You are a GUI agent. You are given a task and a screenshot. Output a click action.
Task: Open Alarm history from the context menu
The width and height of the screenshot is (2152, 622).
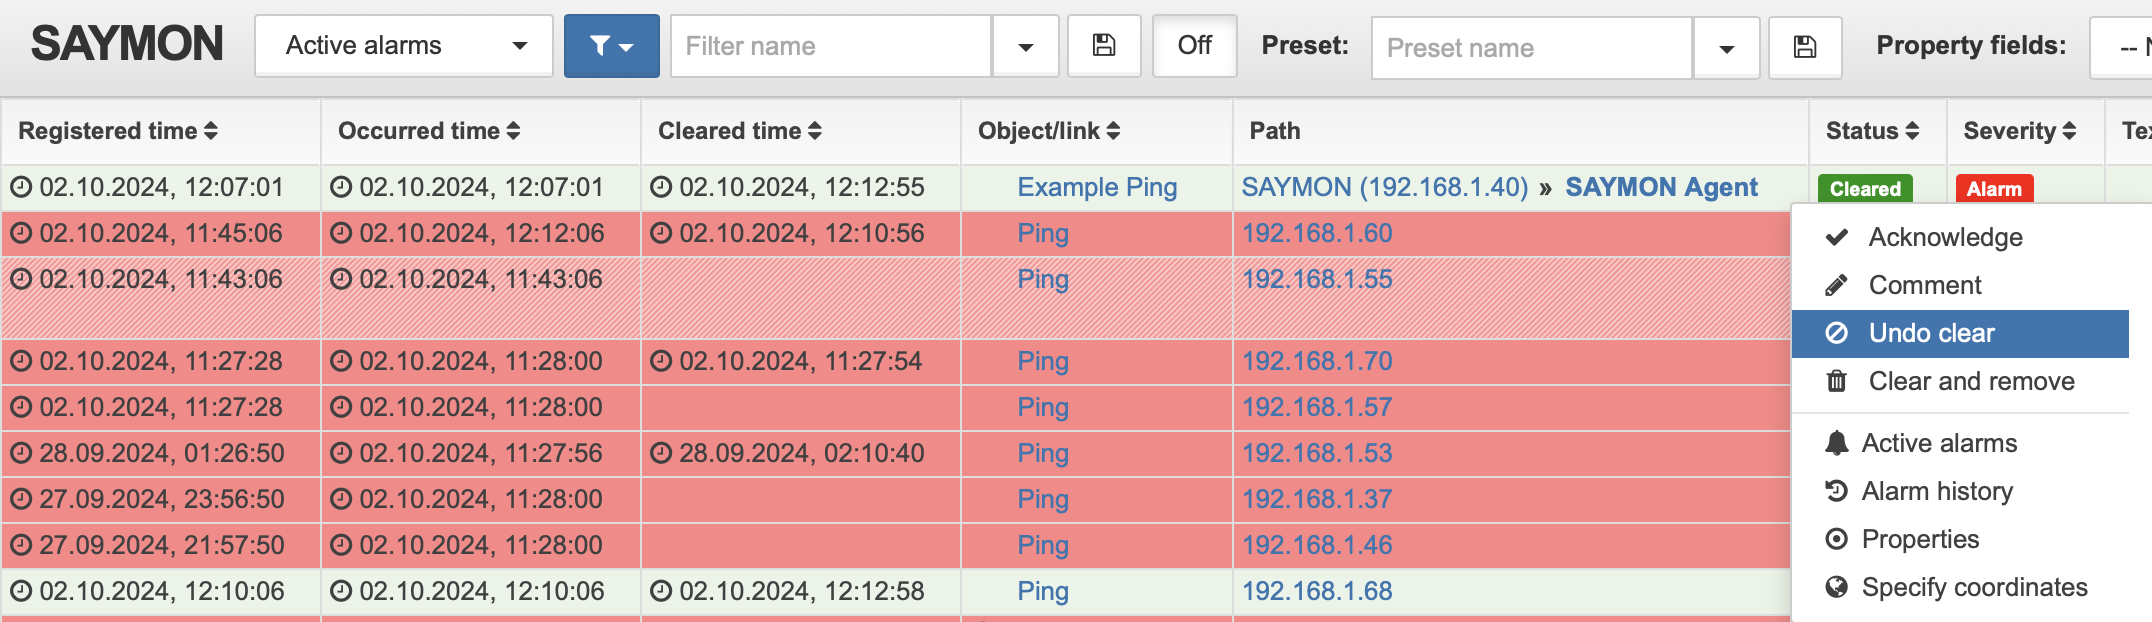click(x=1960, y=491)
